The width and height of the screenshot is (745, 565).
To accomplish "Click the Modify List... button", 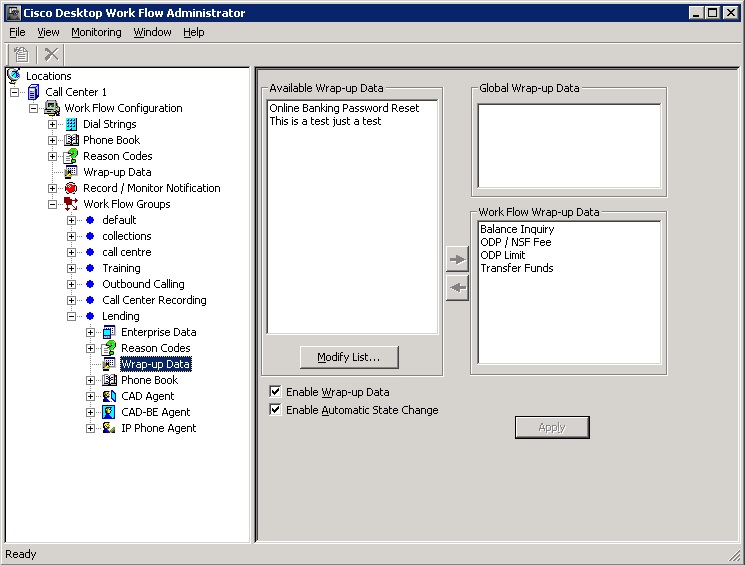I will coord(349,357).
